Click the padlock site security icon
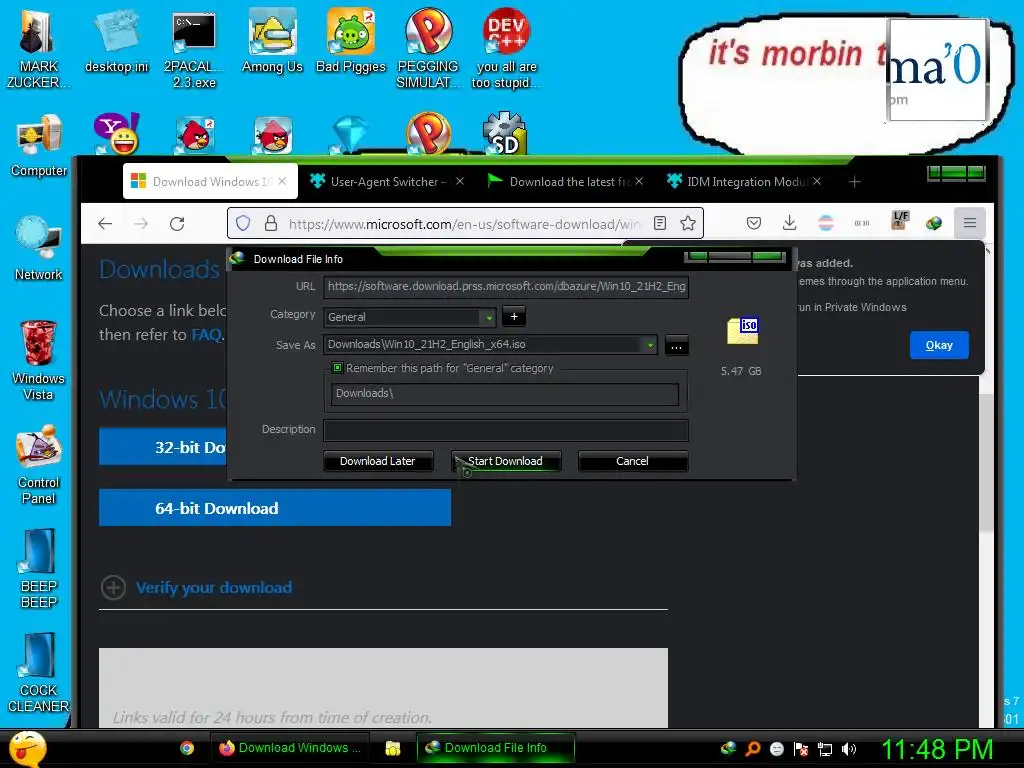This screenshot has width=1024, height=768. [271, 223]
